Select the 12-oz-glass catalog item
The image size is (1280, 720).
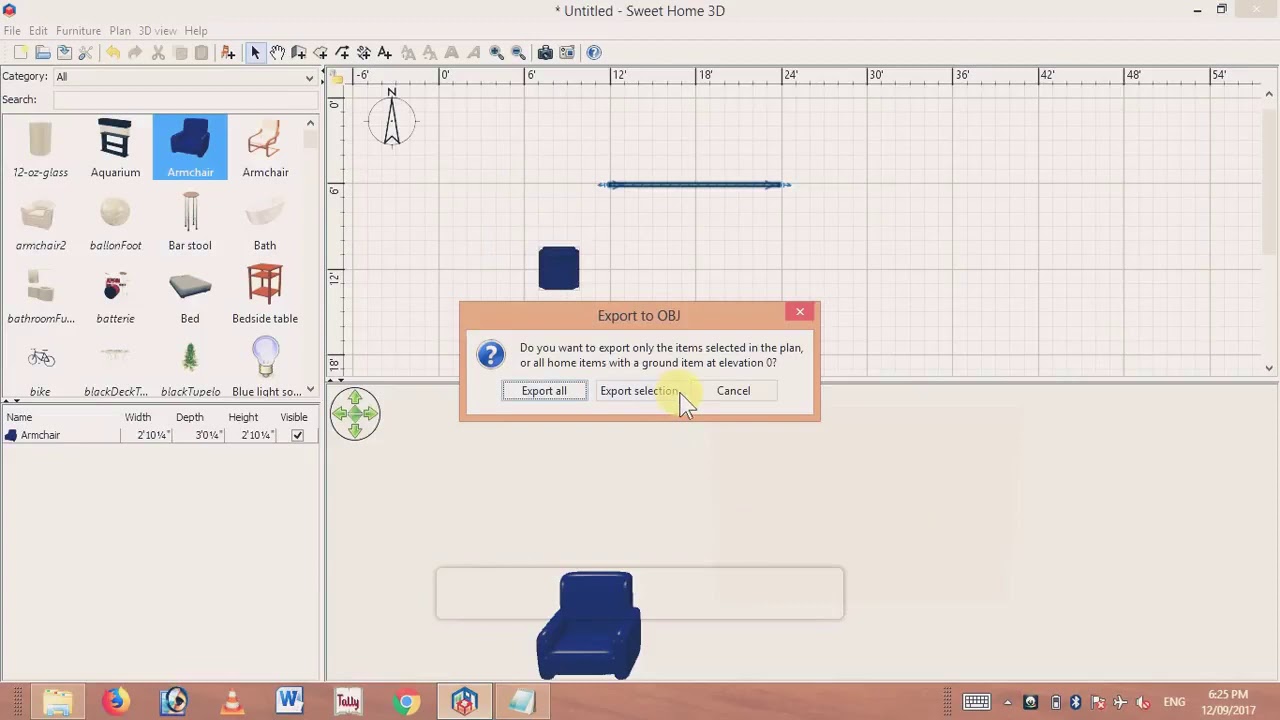(40, 147)
